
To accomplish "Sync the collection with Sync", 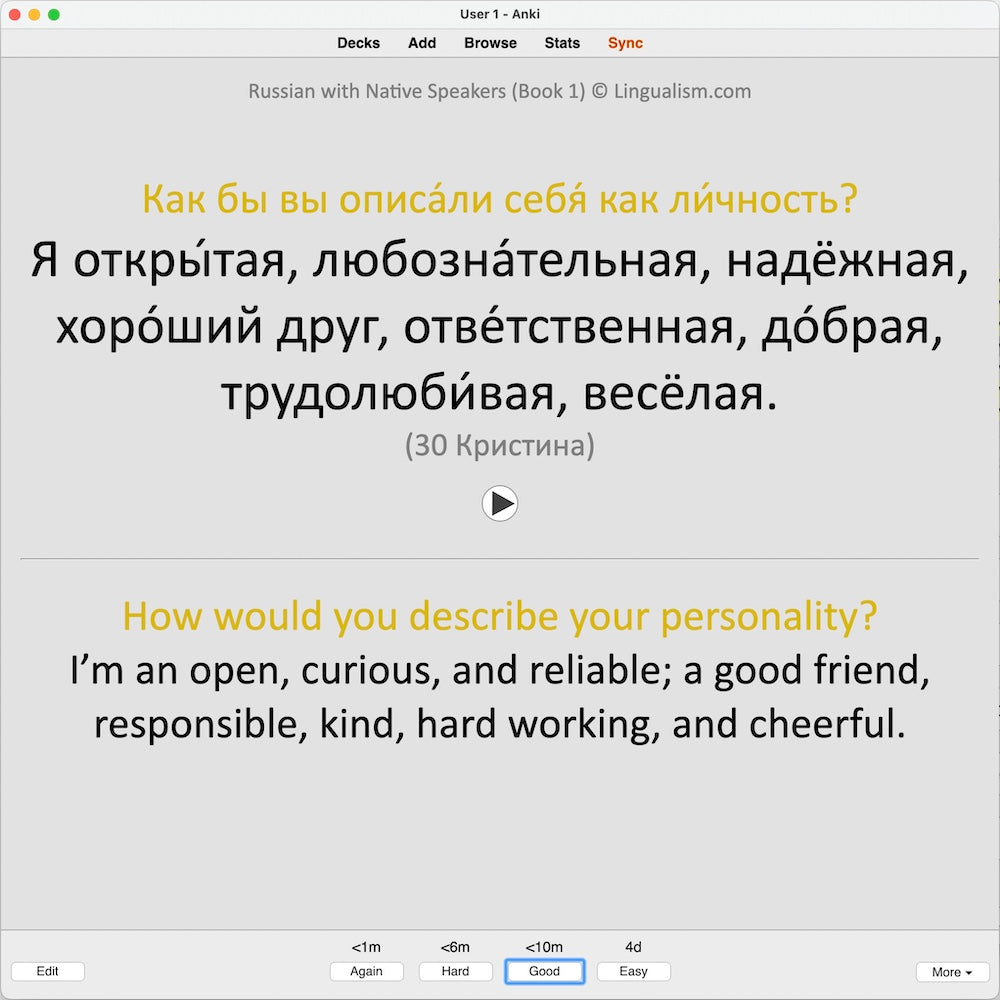I will [x=625, y=43].
